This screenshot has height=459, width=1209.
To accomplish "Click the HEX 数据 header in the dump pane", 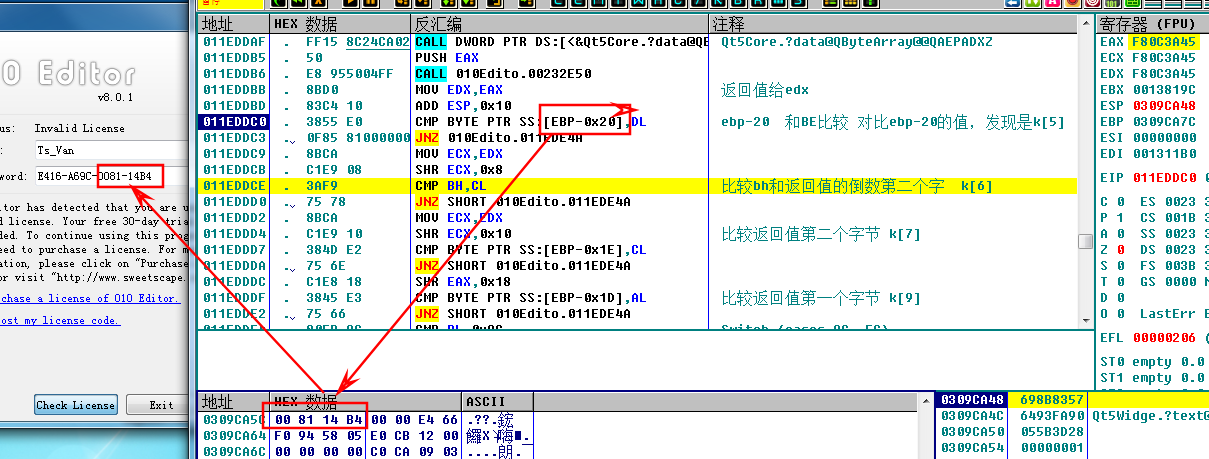I will pos(366,402).
